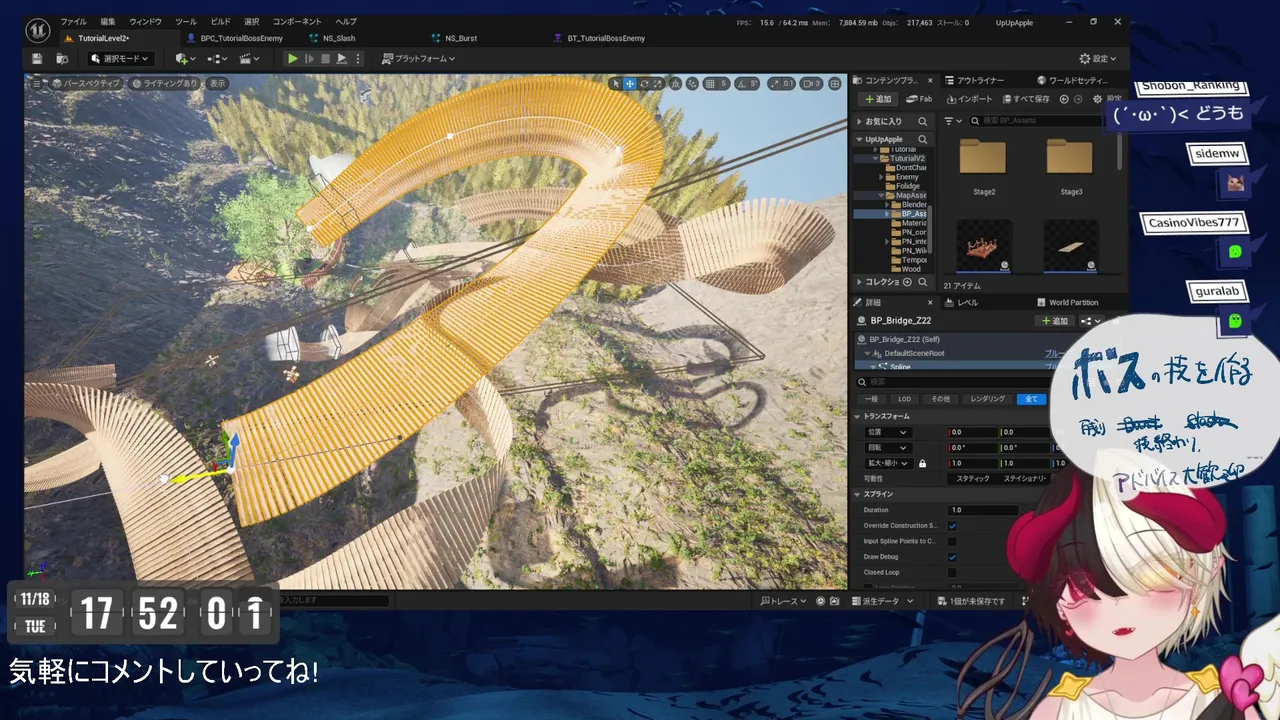Image resolution: width=1280 pixels, height=720 pixels.
Task: Open the ファイル menu
Action: [73, 21]
